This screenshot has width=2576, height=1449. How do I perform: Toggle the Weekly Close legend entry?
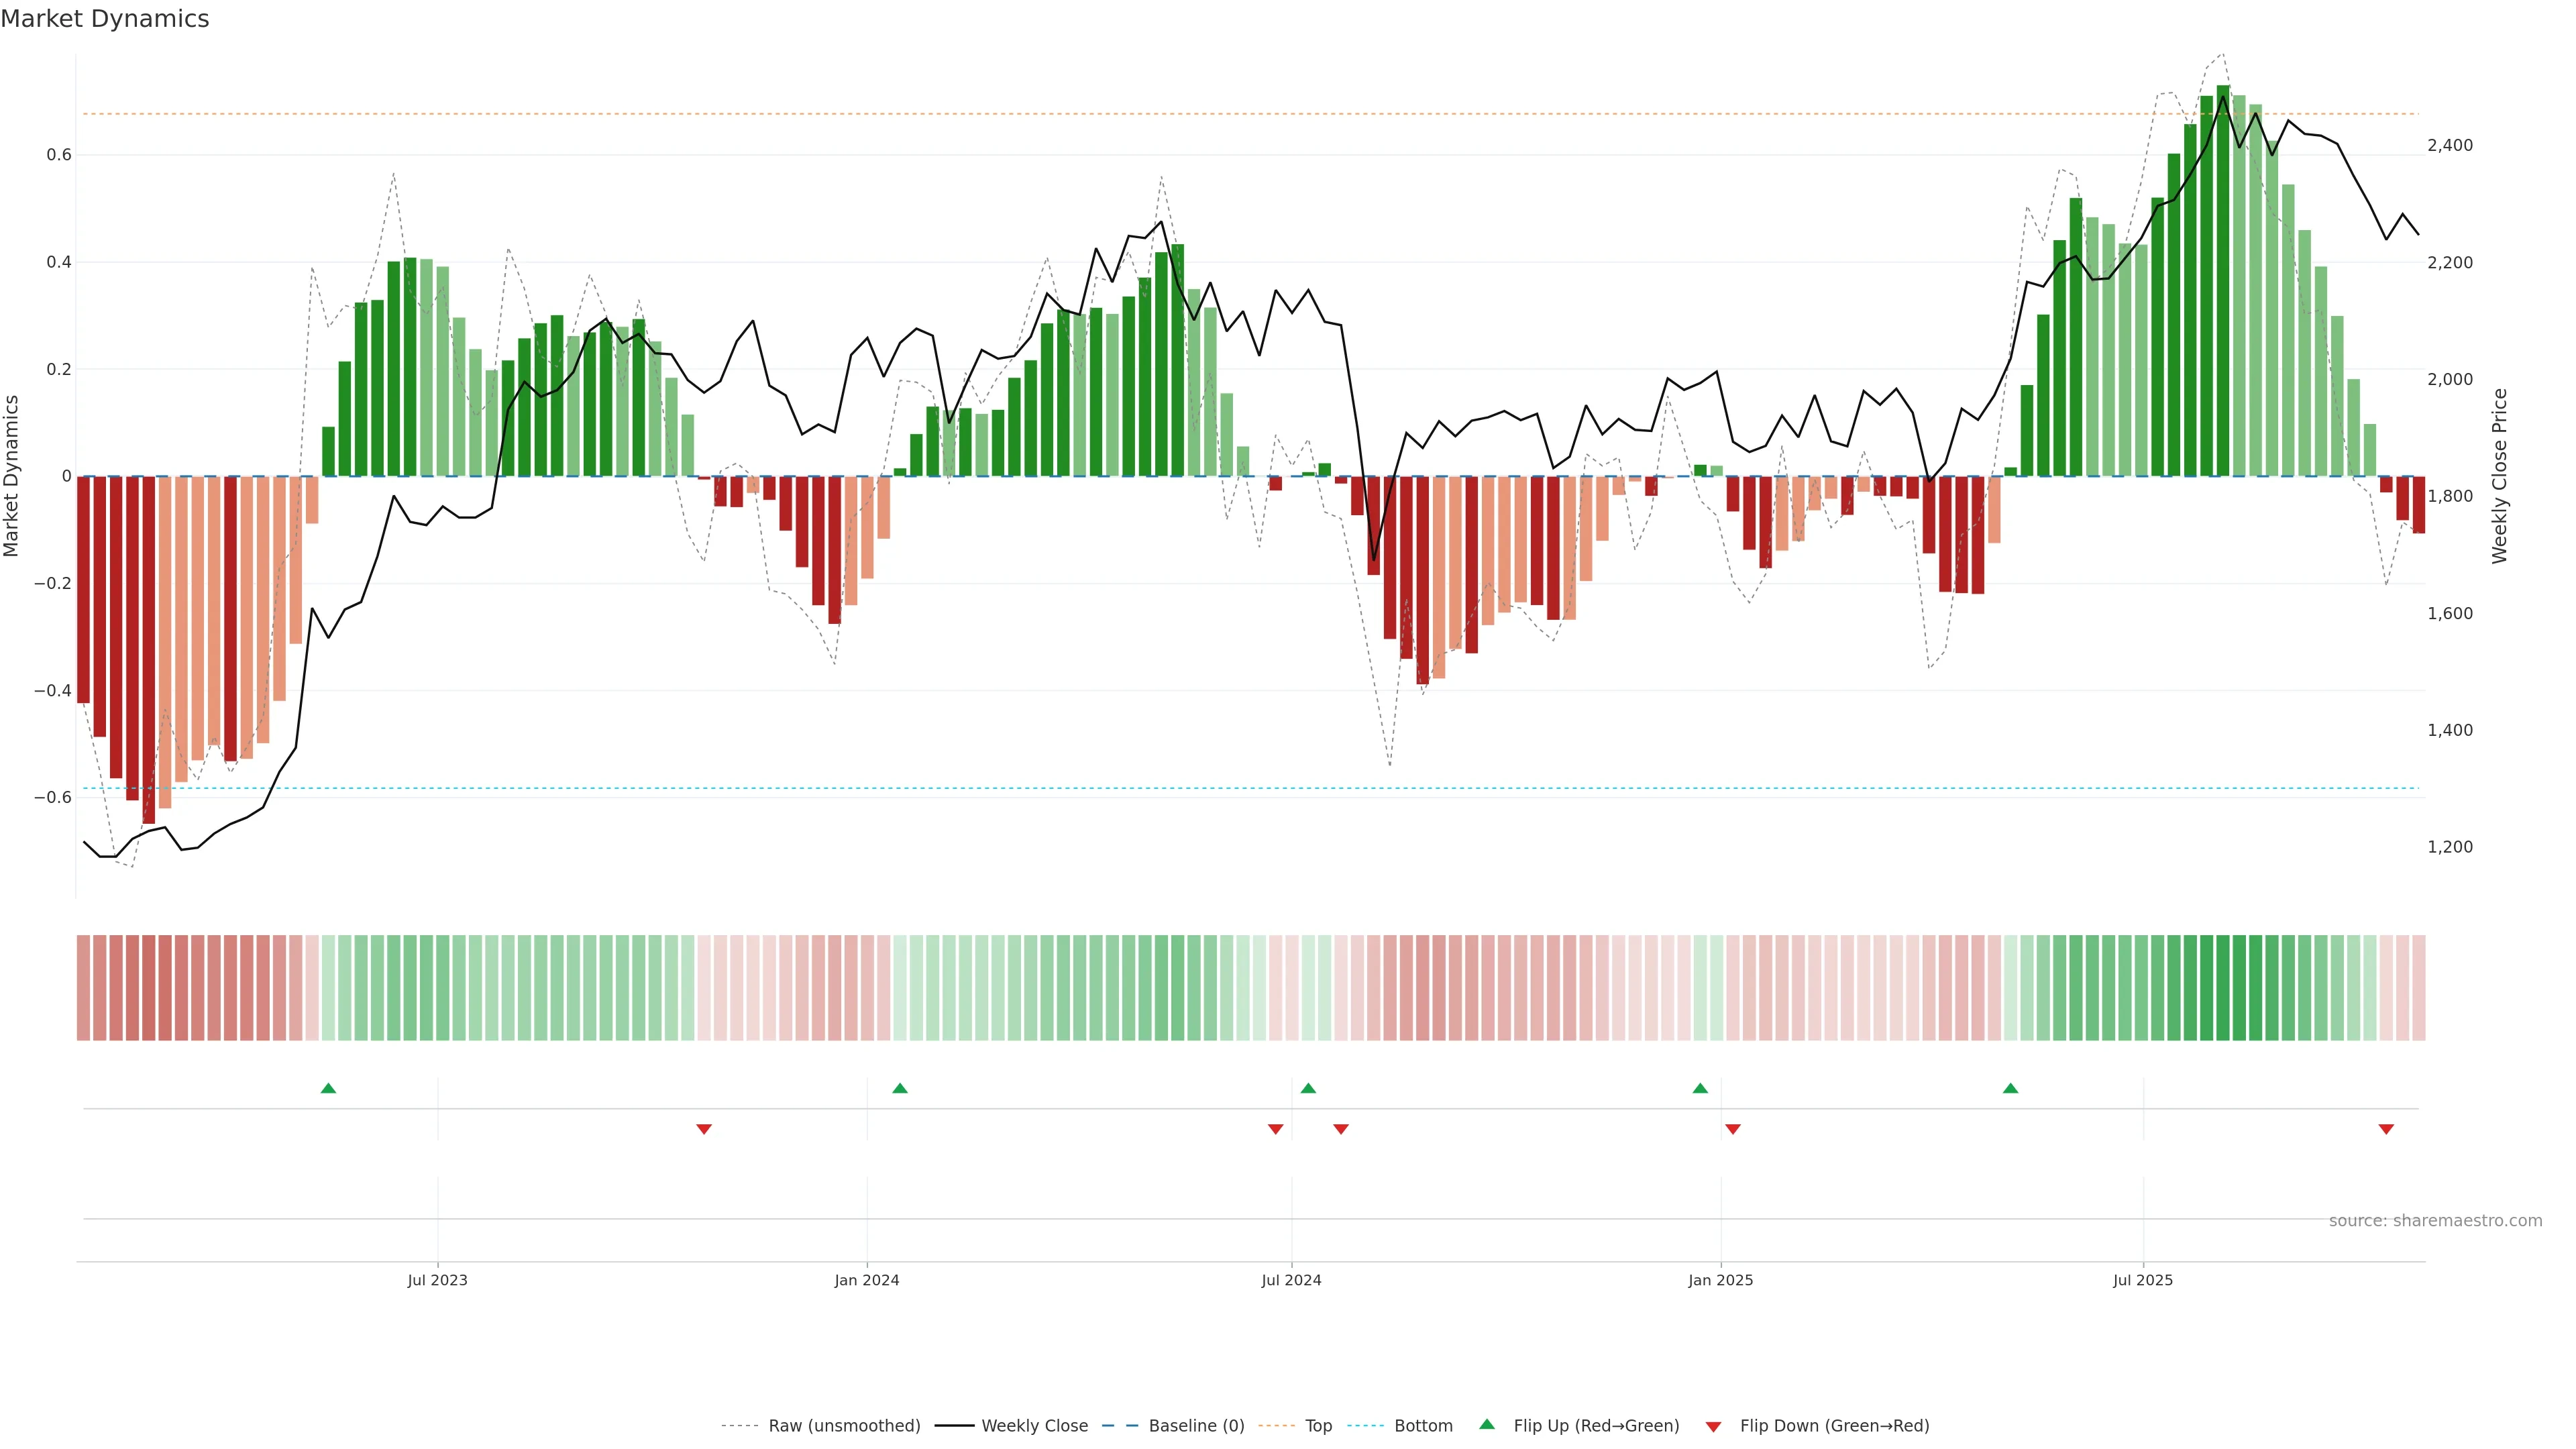(x=1034, y=1426)
